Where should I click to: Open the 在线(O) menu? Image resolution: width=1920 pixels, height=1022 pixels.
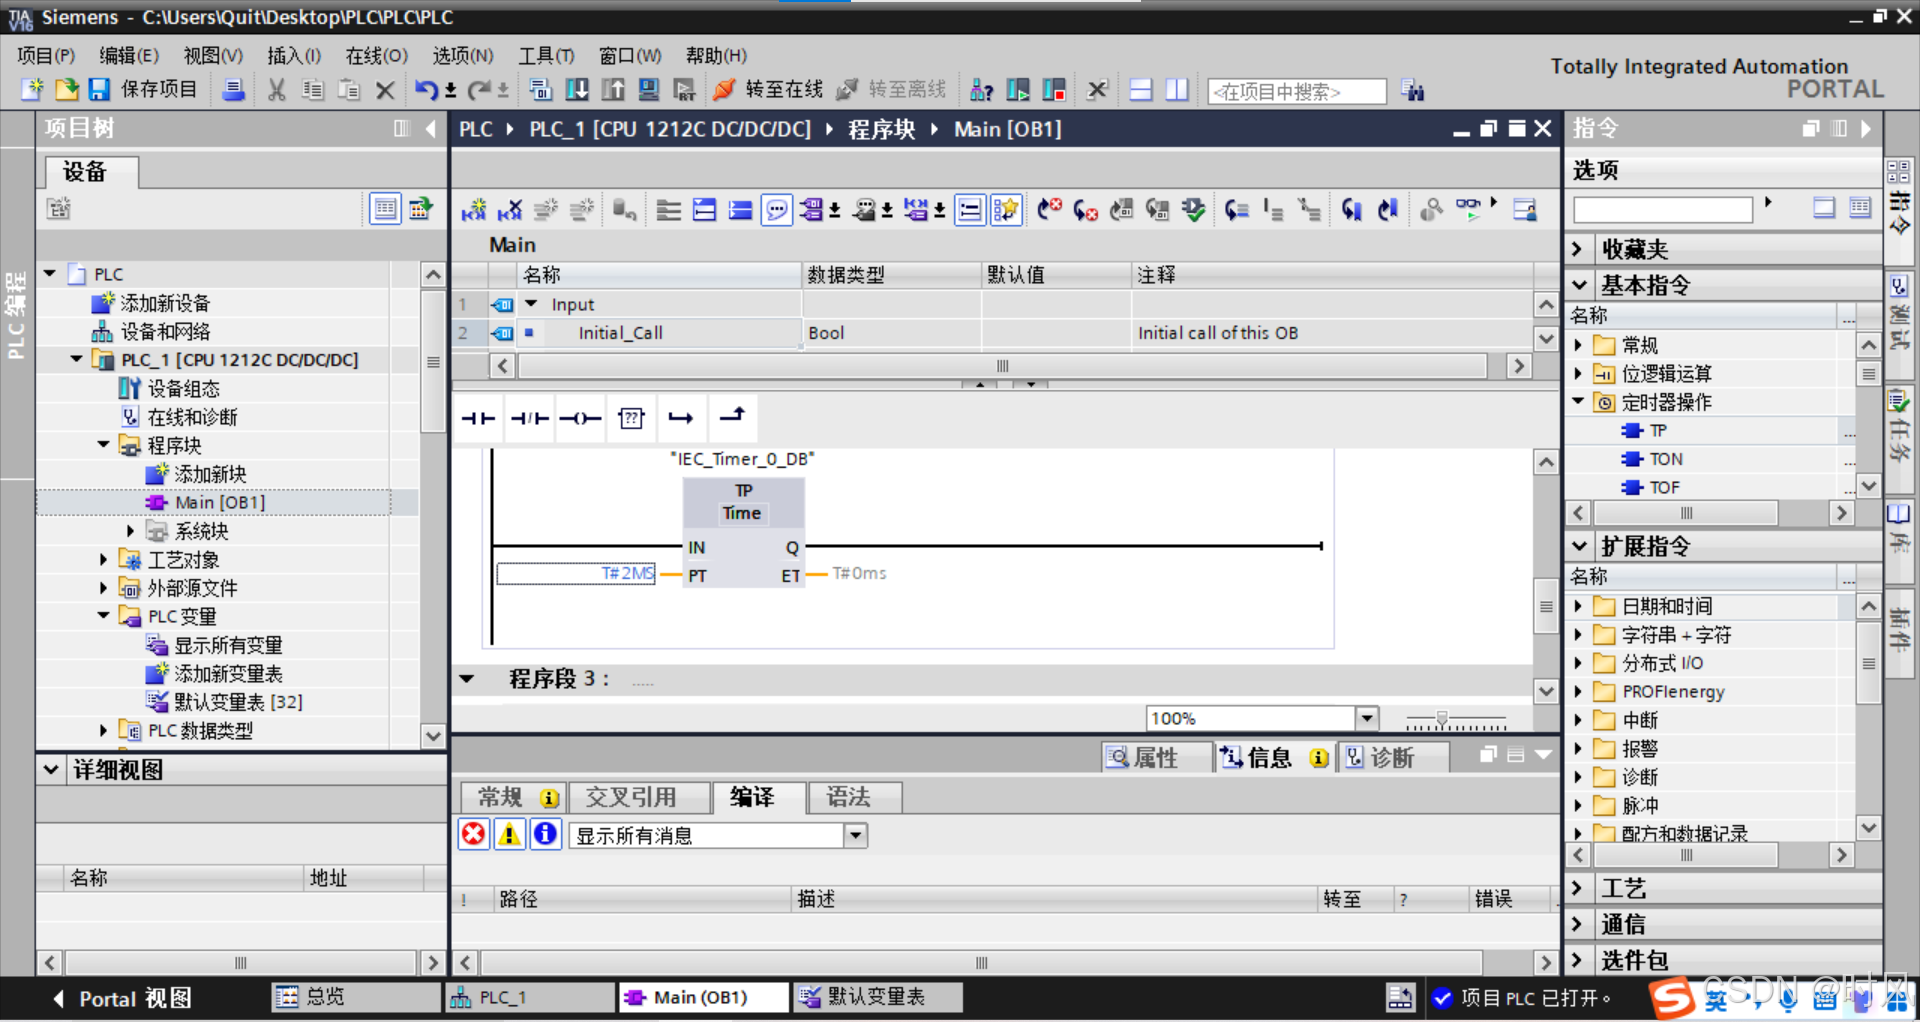point(377,56)
